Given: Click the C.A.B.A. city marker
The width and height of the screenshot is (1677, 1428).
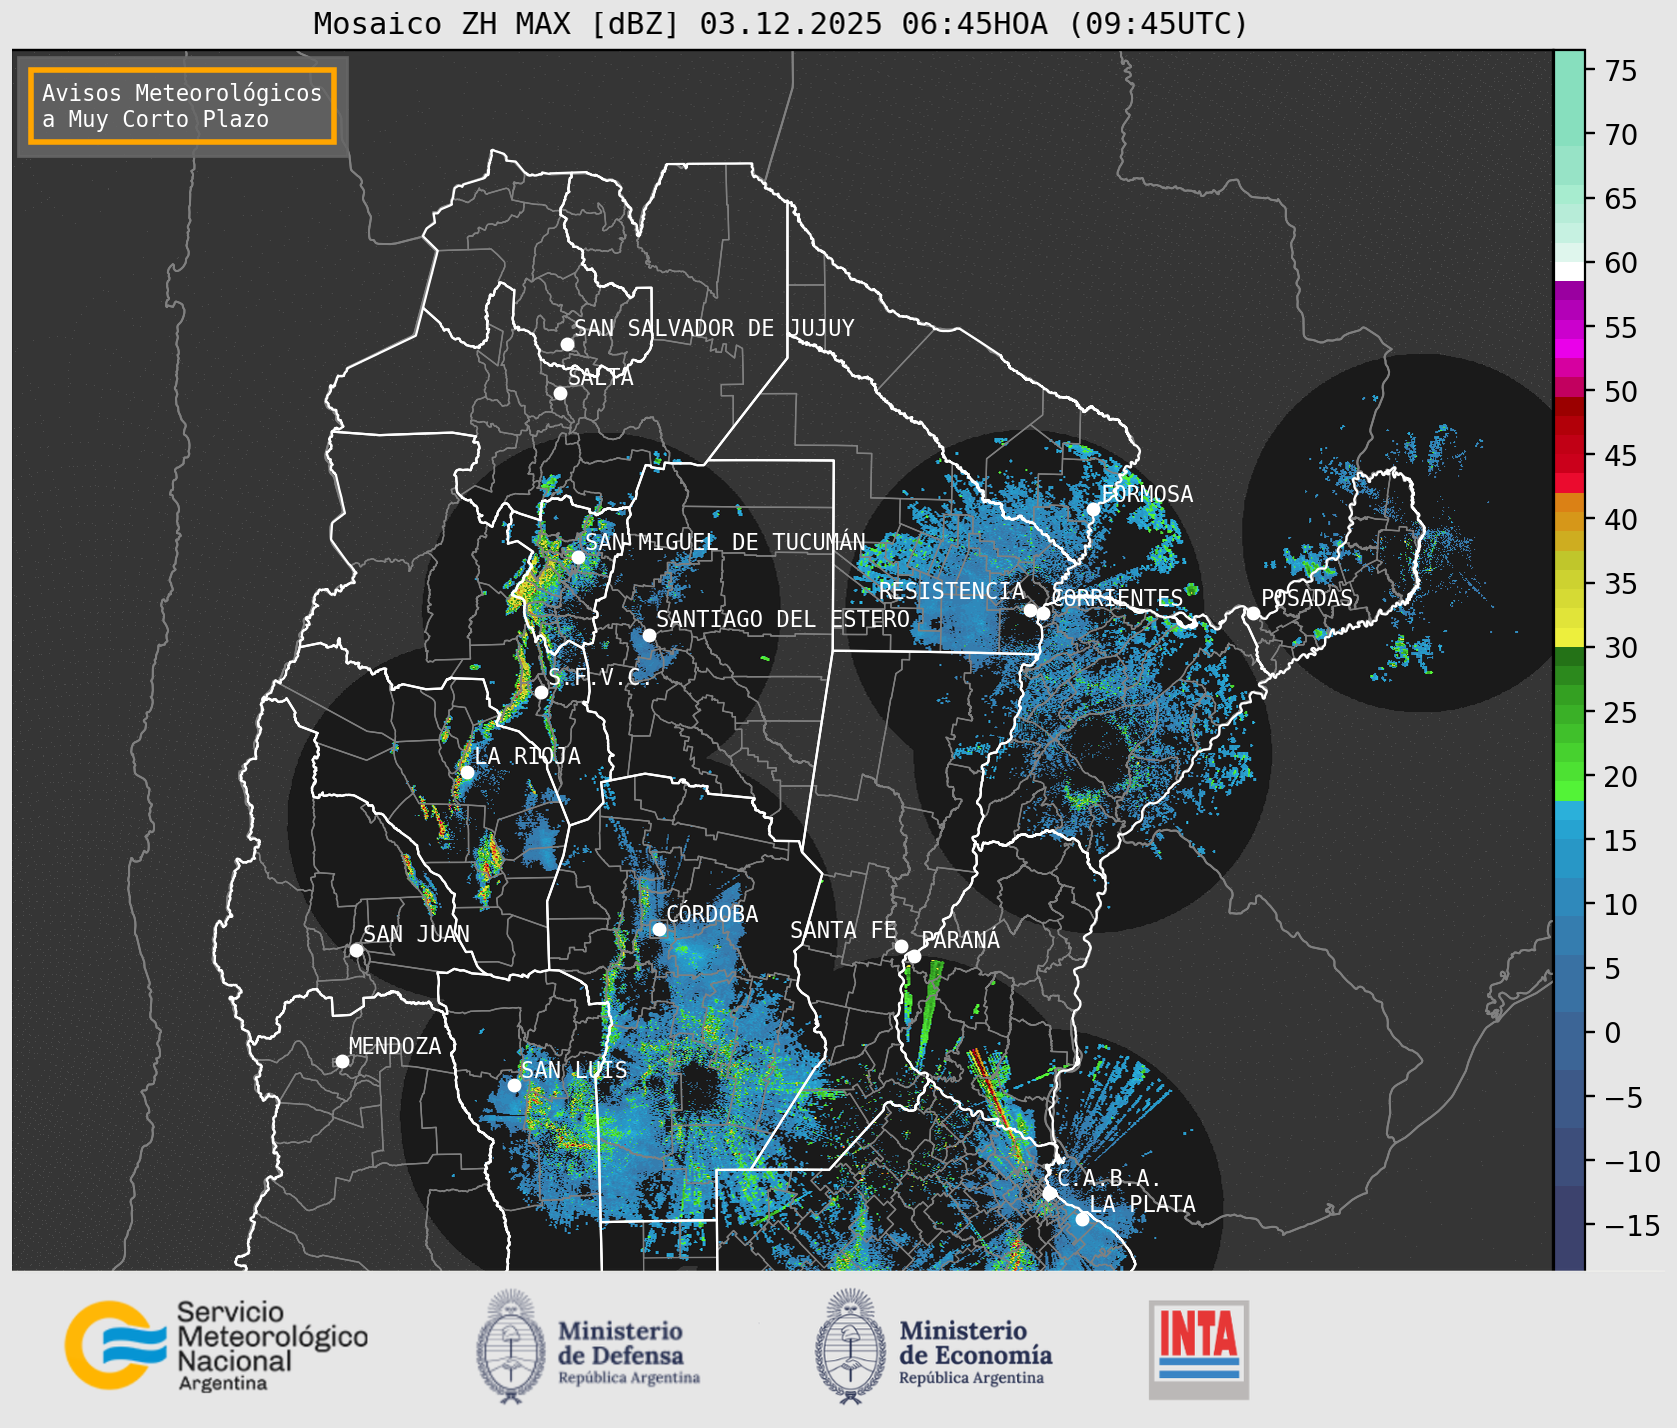Looking at the screenshot, I should [x=1050, y=1193].
